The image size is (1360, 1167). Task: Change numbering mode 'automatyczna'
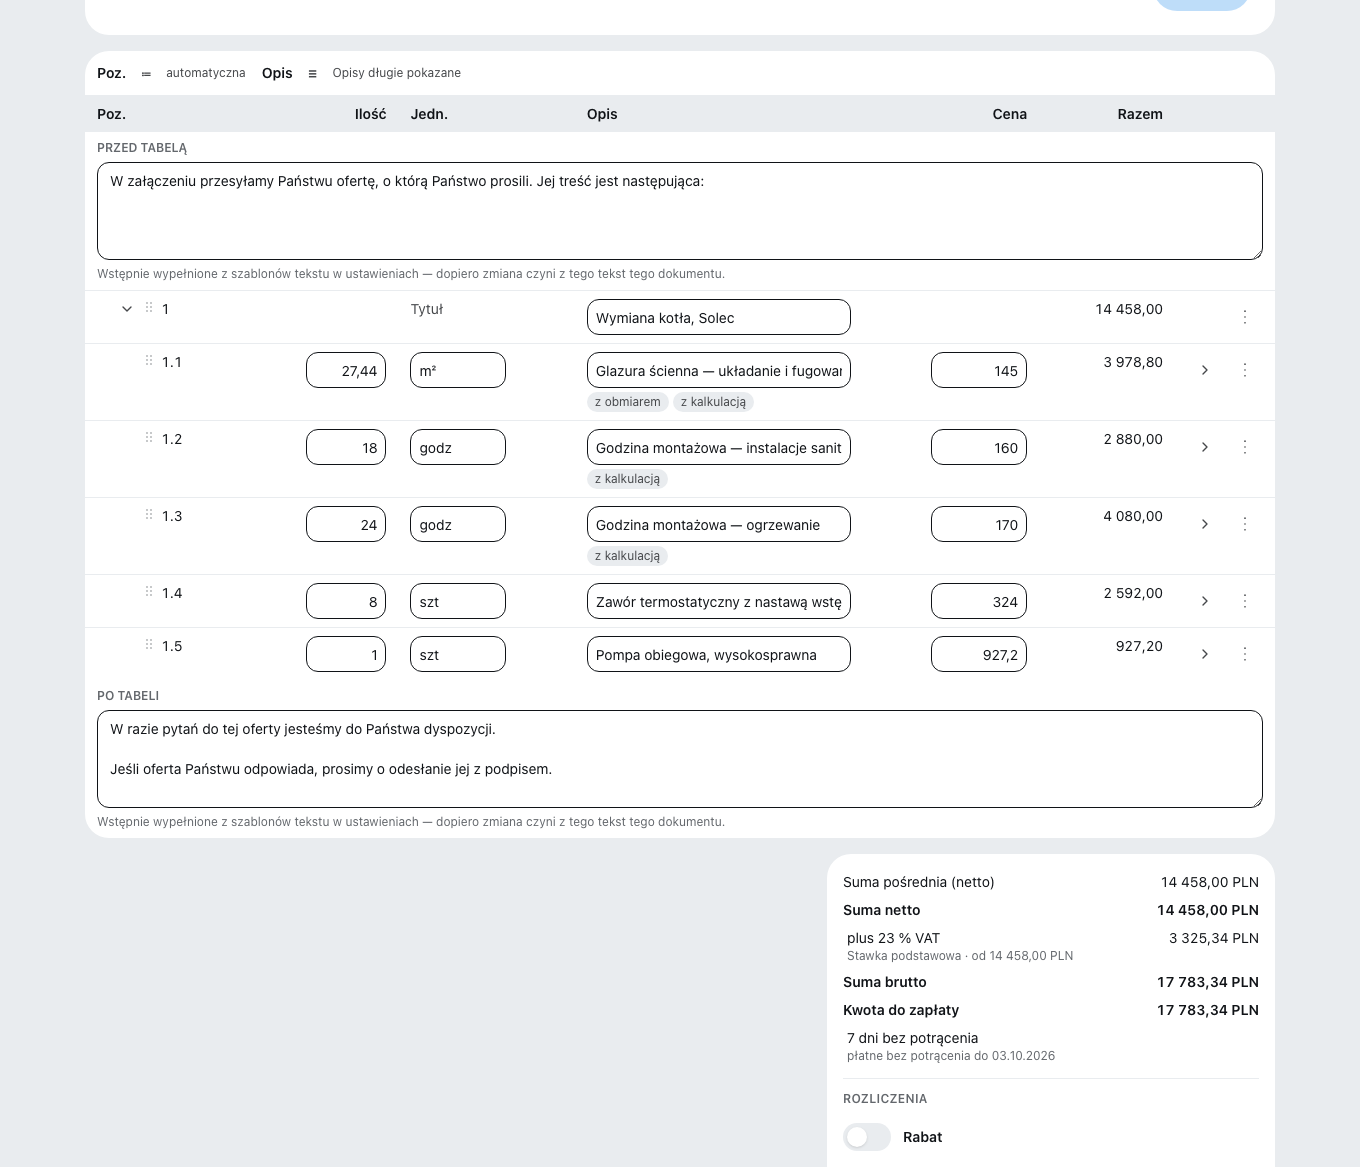click(x=205, y=73)
